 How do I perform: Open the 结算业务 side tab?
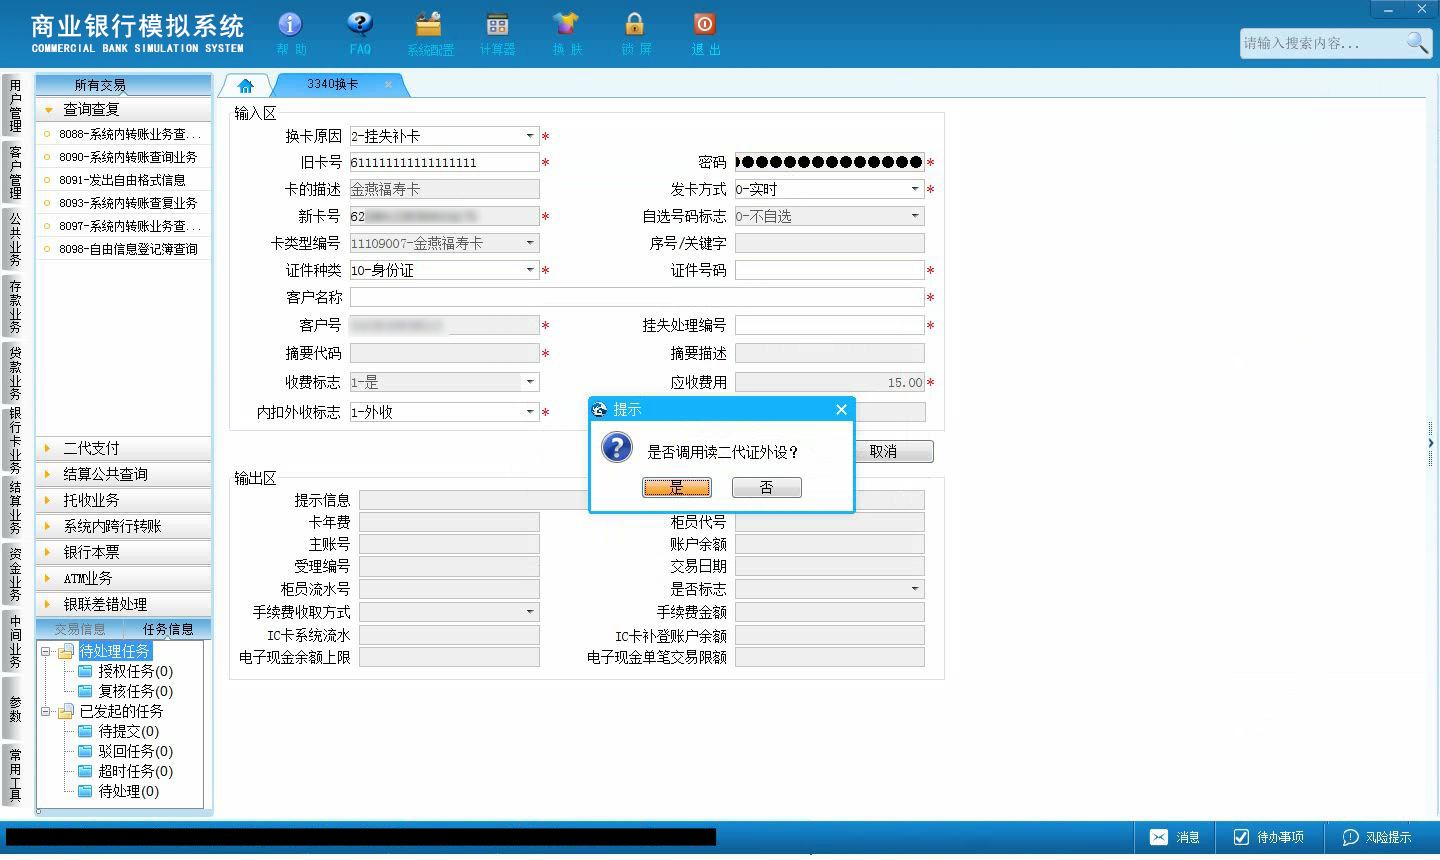[15, 508]
